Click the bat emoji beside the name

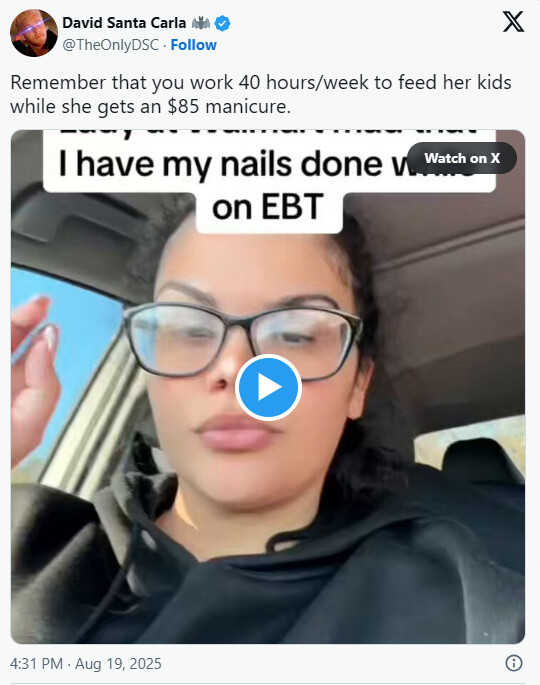[x=201, y=23]
